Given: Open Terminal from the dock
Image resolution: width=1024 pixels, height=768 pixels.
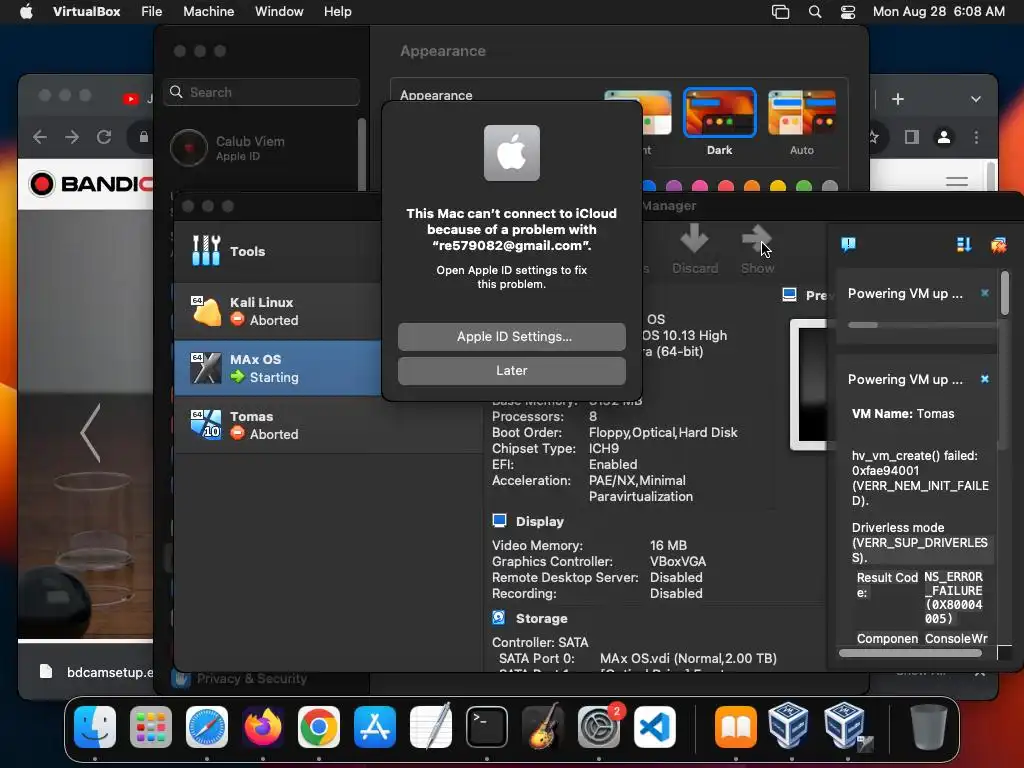Looking at the screenshot, I should tap(487, 727).
